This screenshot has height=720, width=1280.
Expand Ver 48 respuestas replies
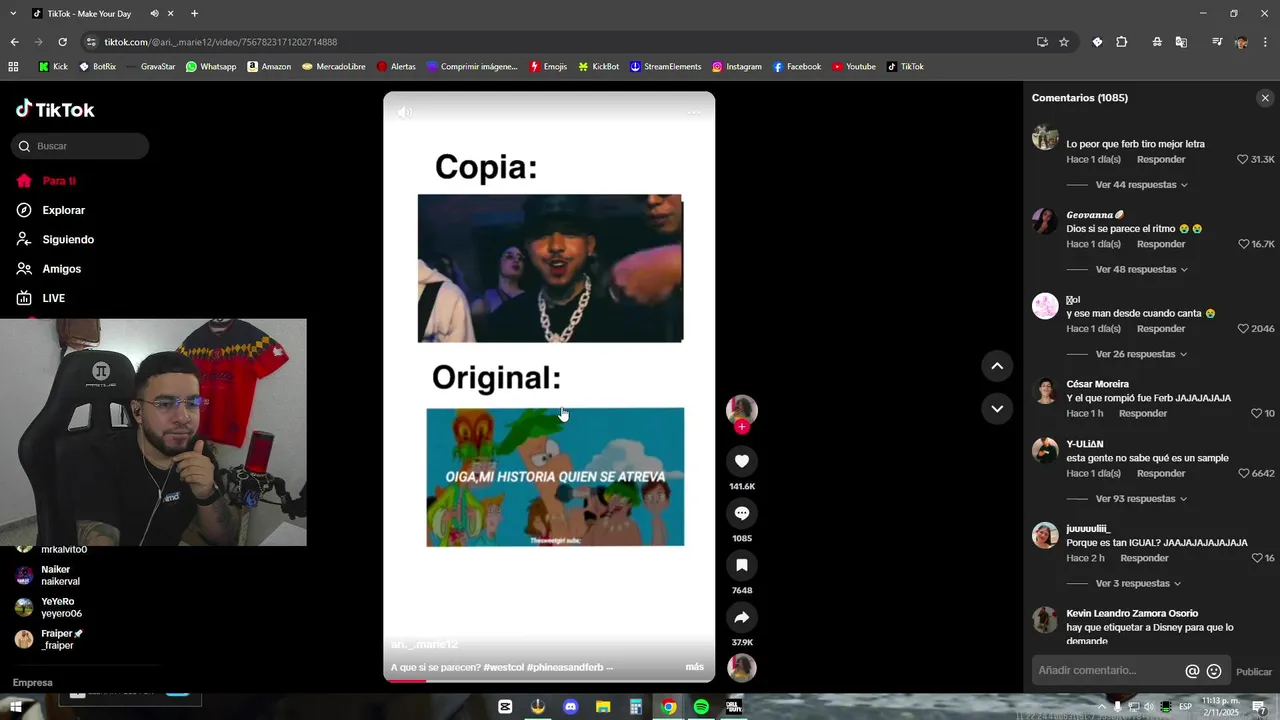click(x=1141, y=269)
